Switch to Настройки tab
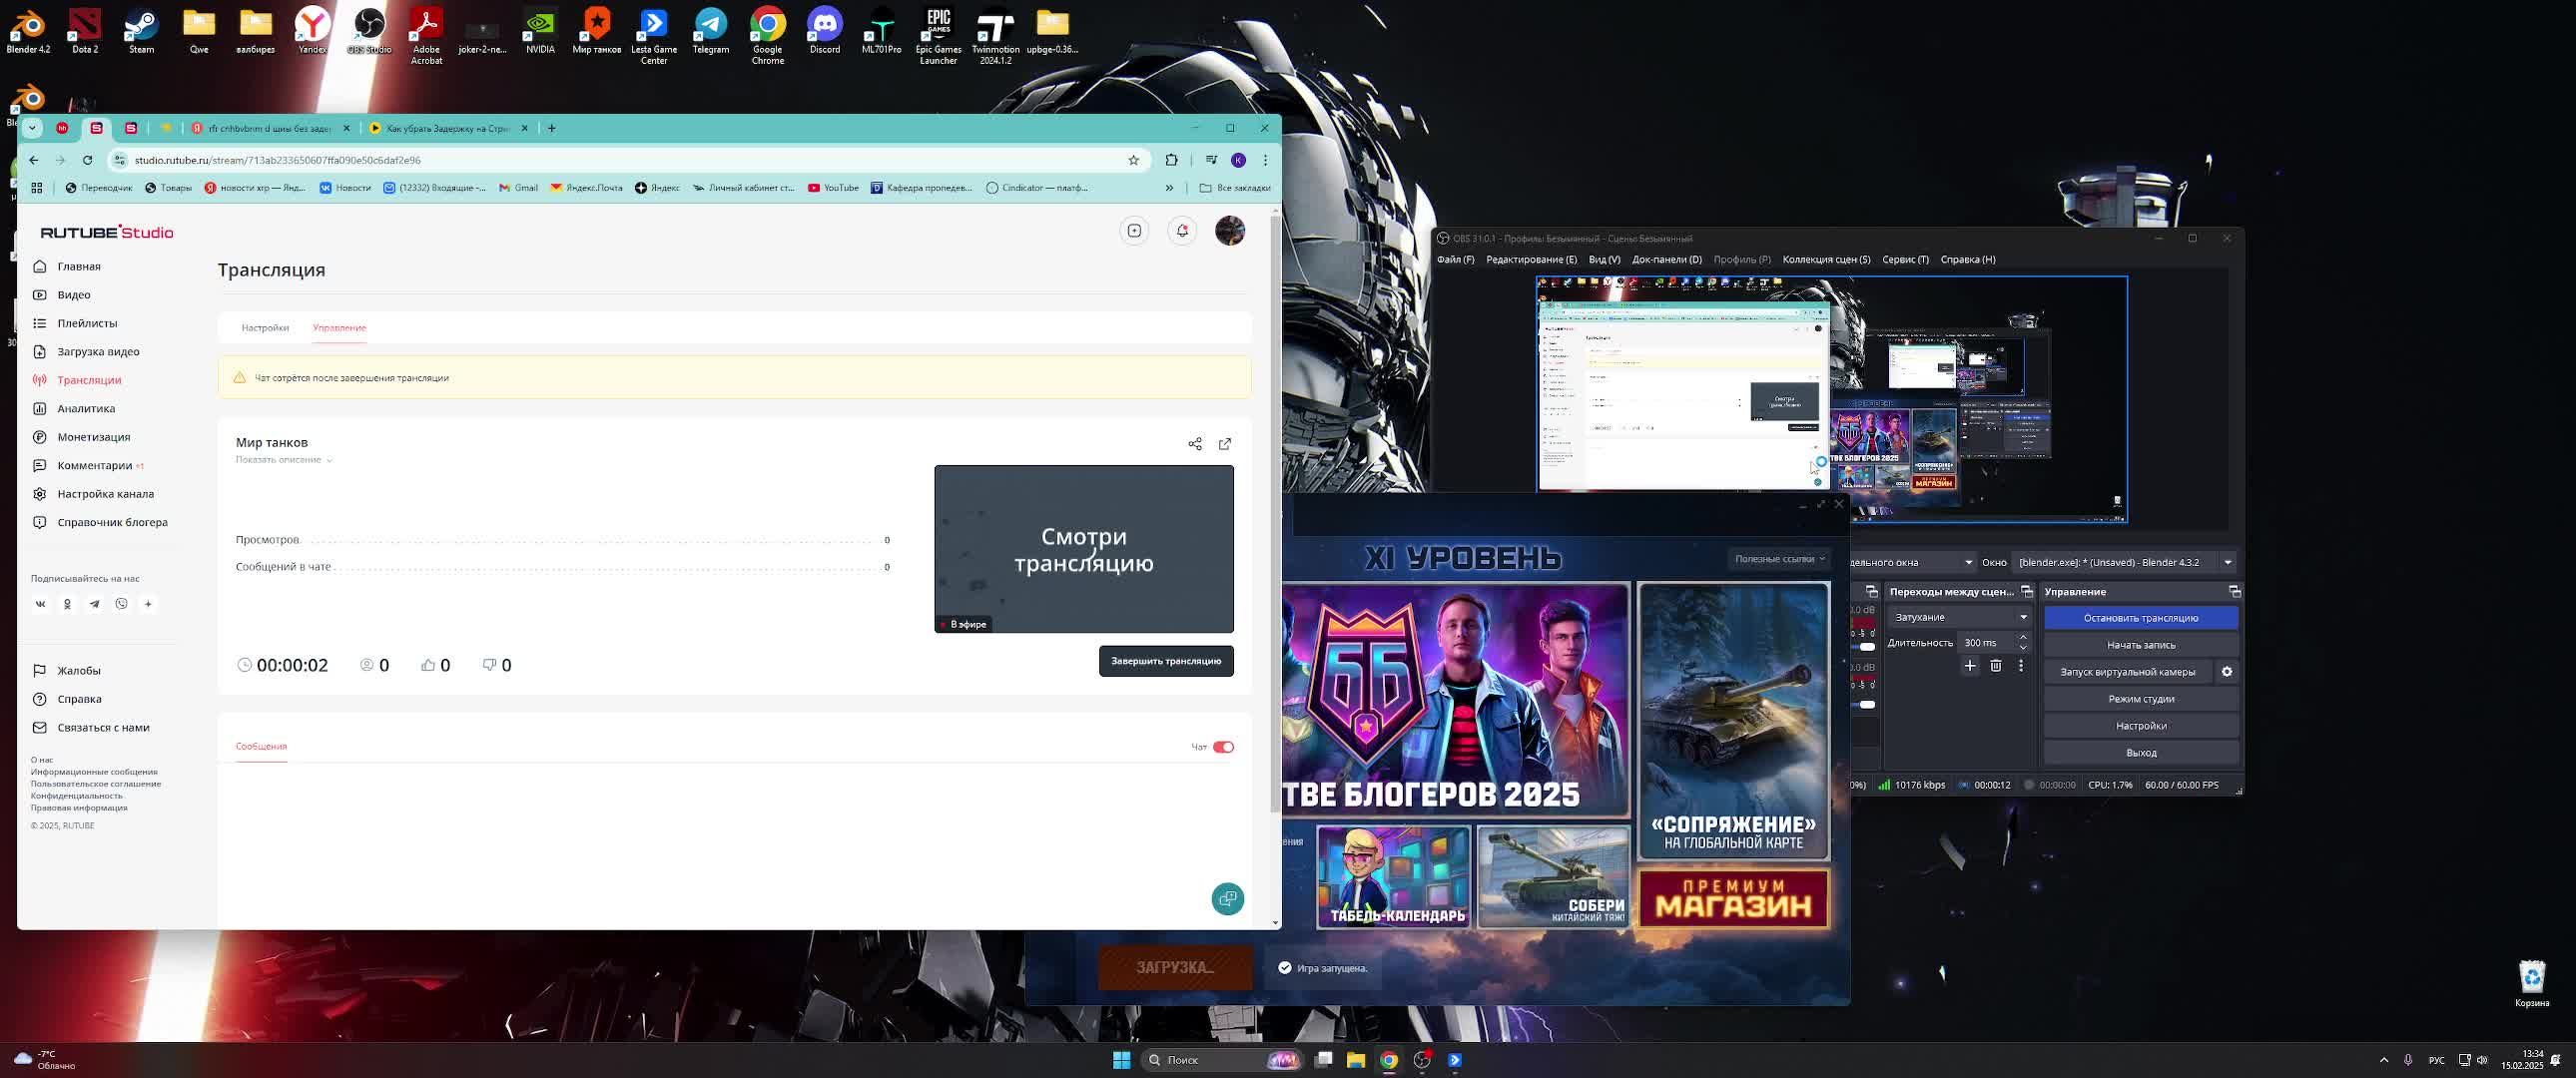2576x1078 pixels. tap(265, 328)
